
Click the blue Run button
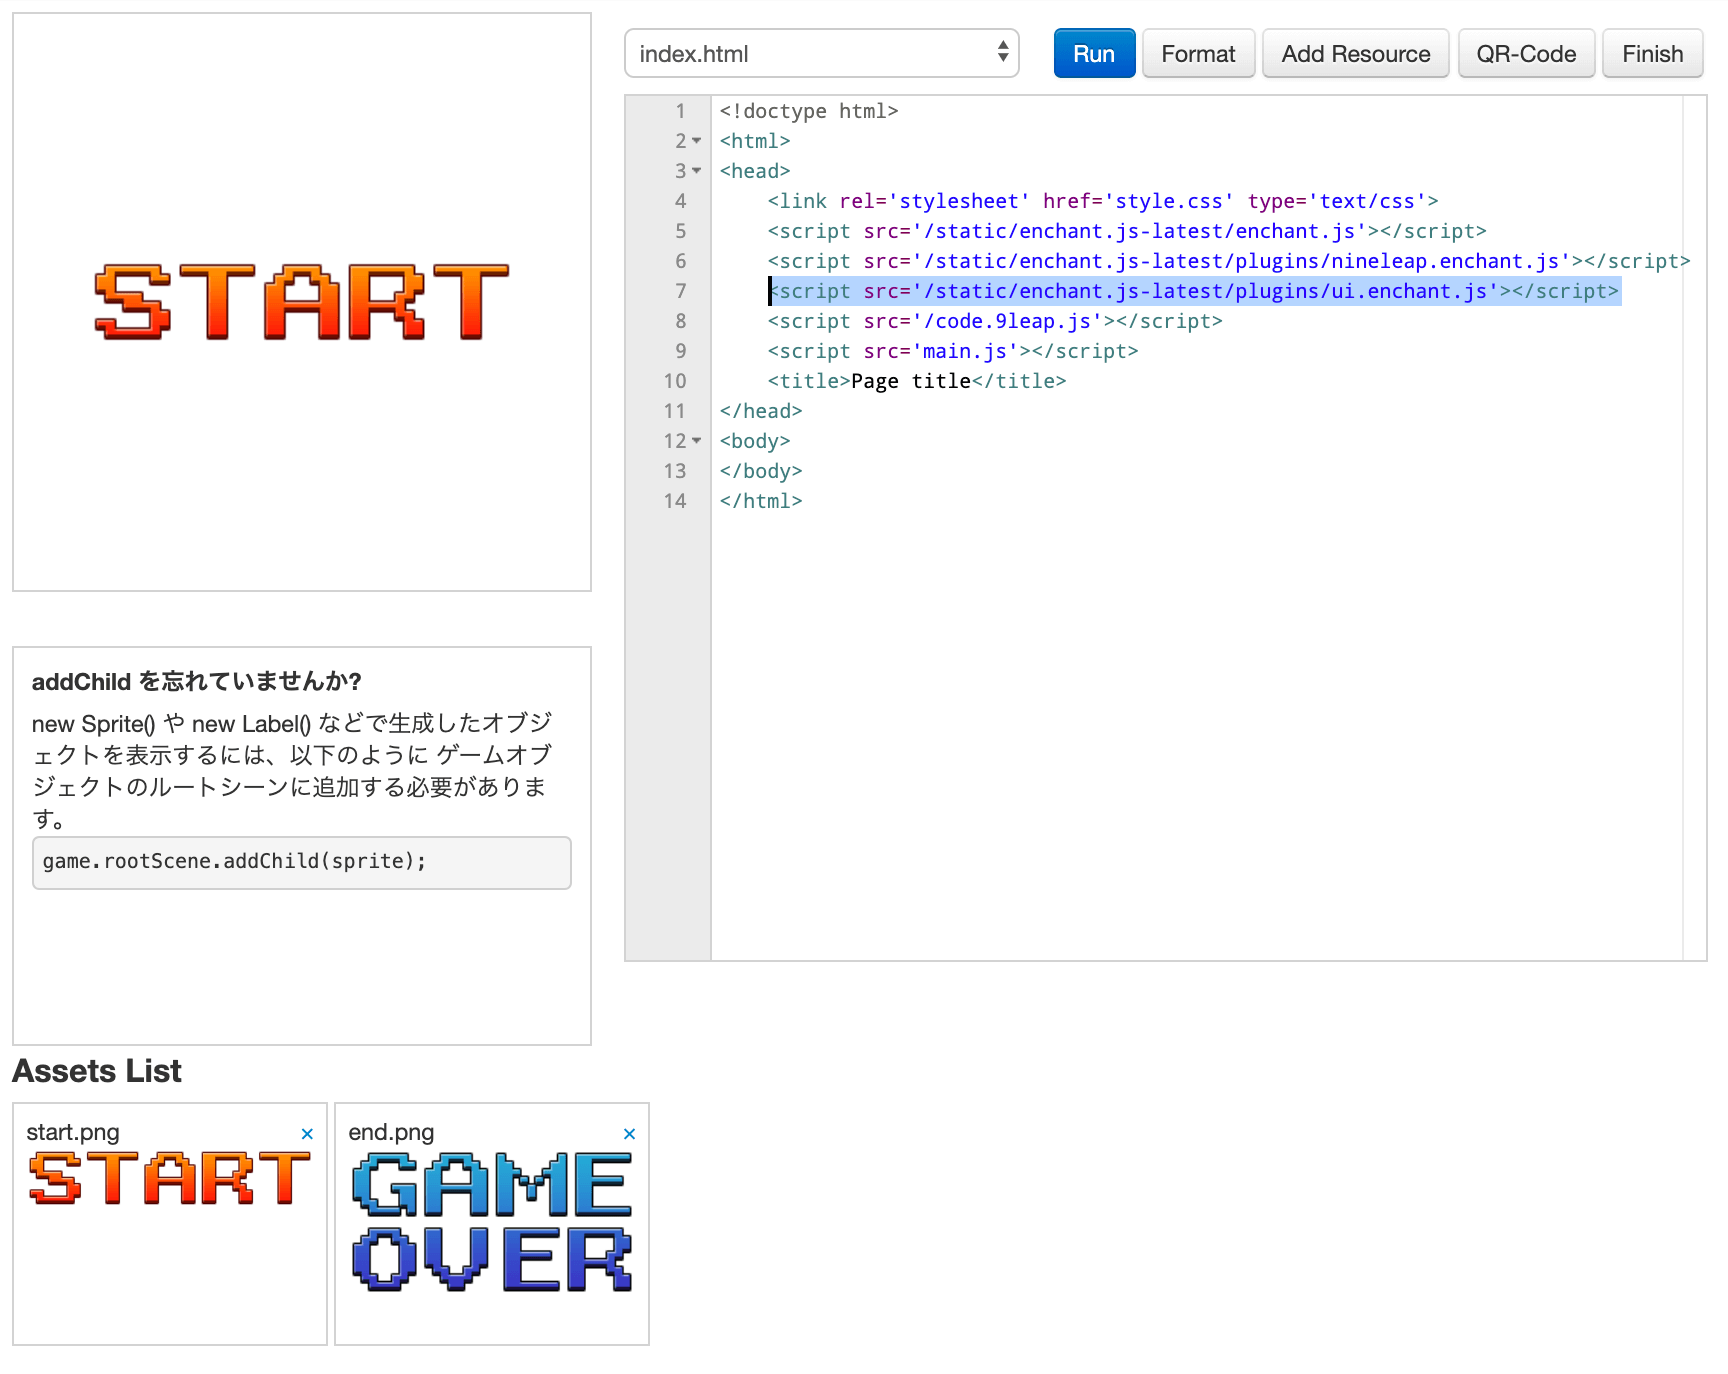[1094, 54]
